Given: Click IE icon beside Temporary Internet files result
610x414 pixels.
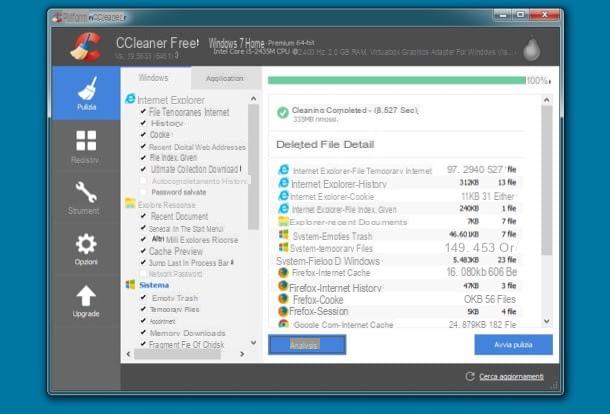Looking at the screenshot, I should click(284, 170).
